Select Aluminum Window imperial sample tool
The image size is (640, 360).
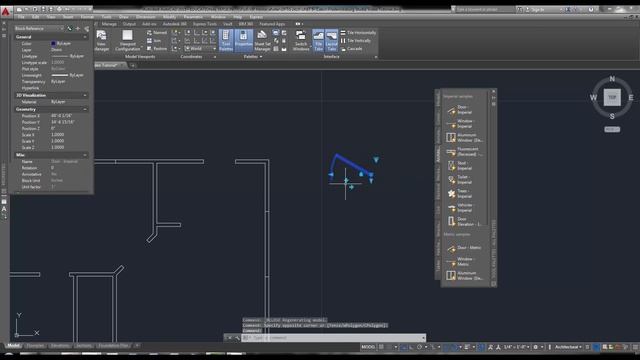coord(464,138)
